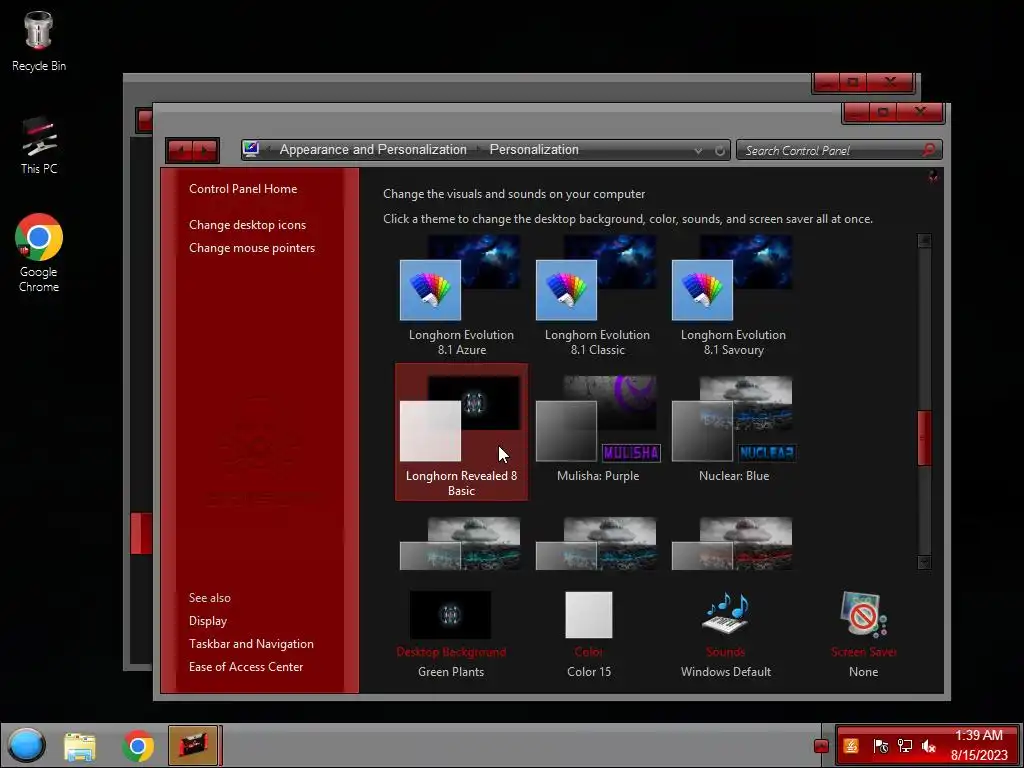1024x768 pixels.
Task: Click Appearance and Personalization breadcrumb
Action: point(373,150)
